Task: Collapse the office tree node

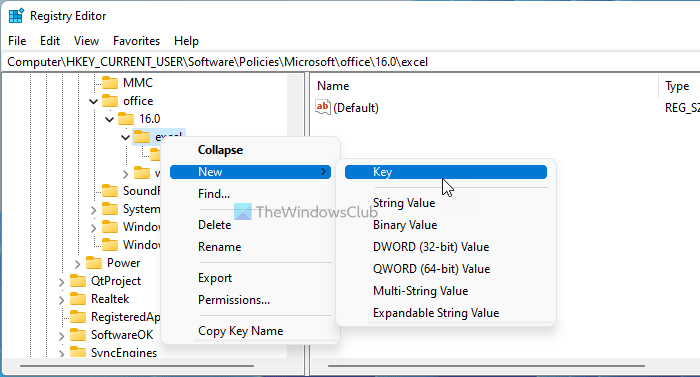Action: pos(93,101)
